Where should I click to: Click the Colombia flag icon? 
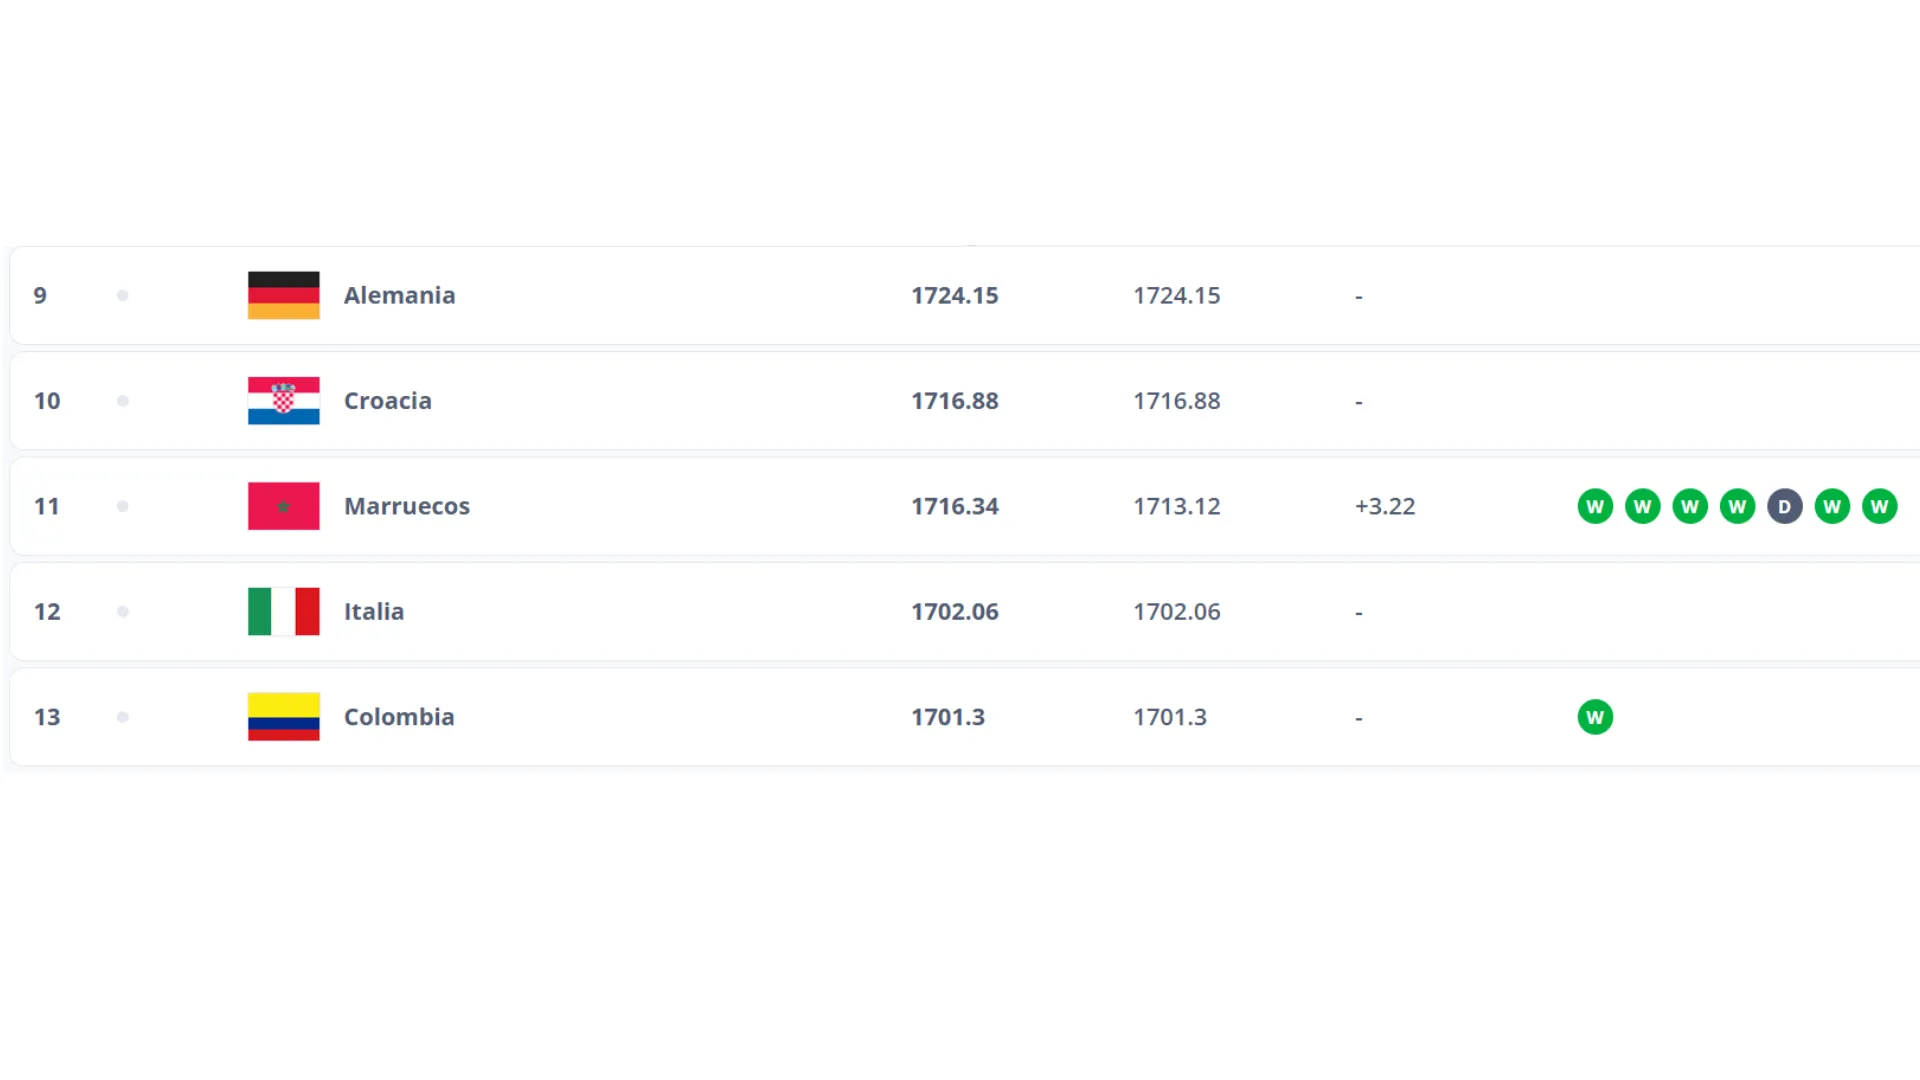tap(284, 717)
